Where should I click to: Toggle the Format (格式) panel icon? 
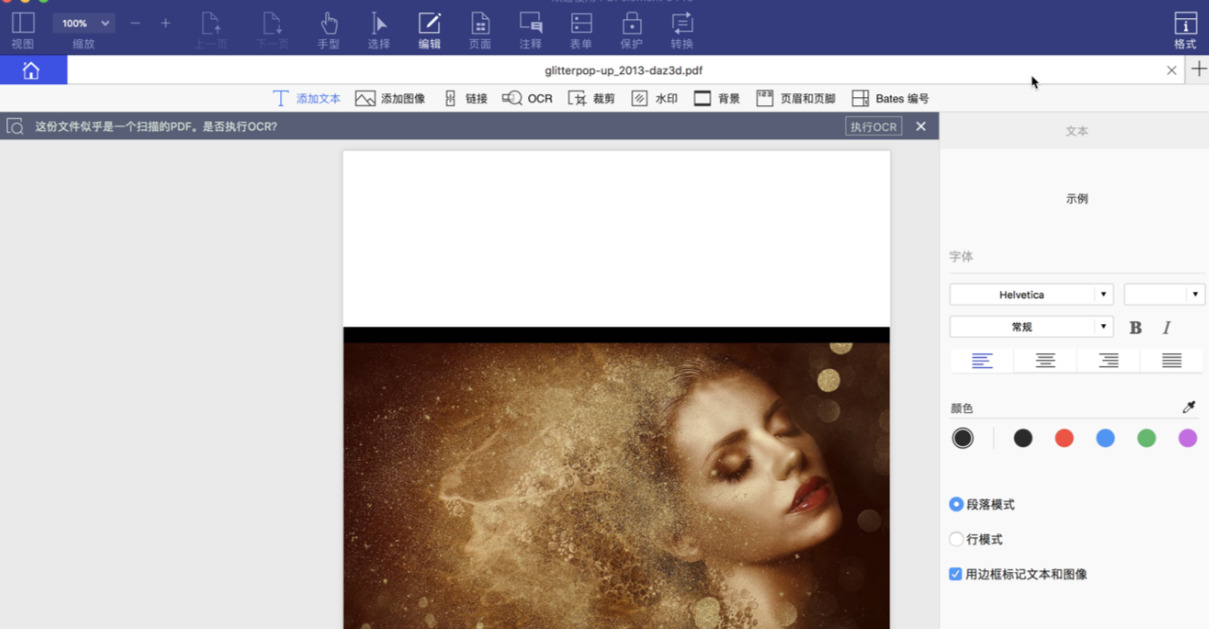[1185, 29]
